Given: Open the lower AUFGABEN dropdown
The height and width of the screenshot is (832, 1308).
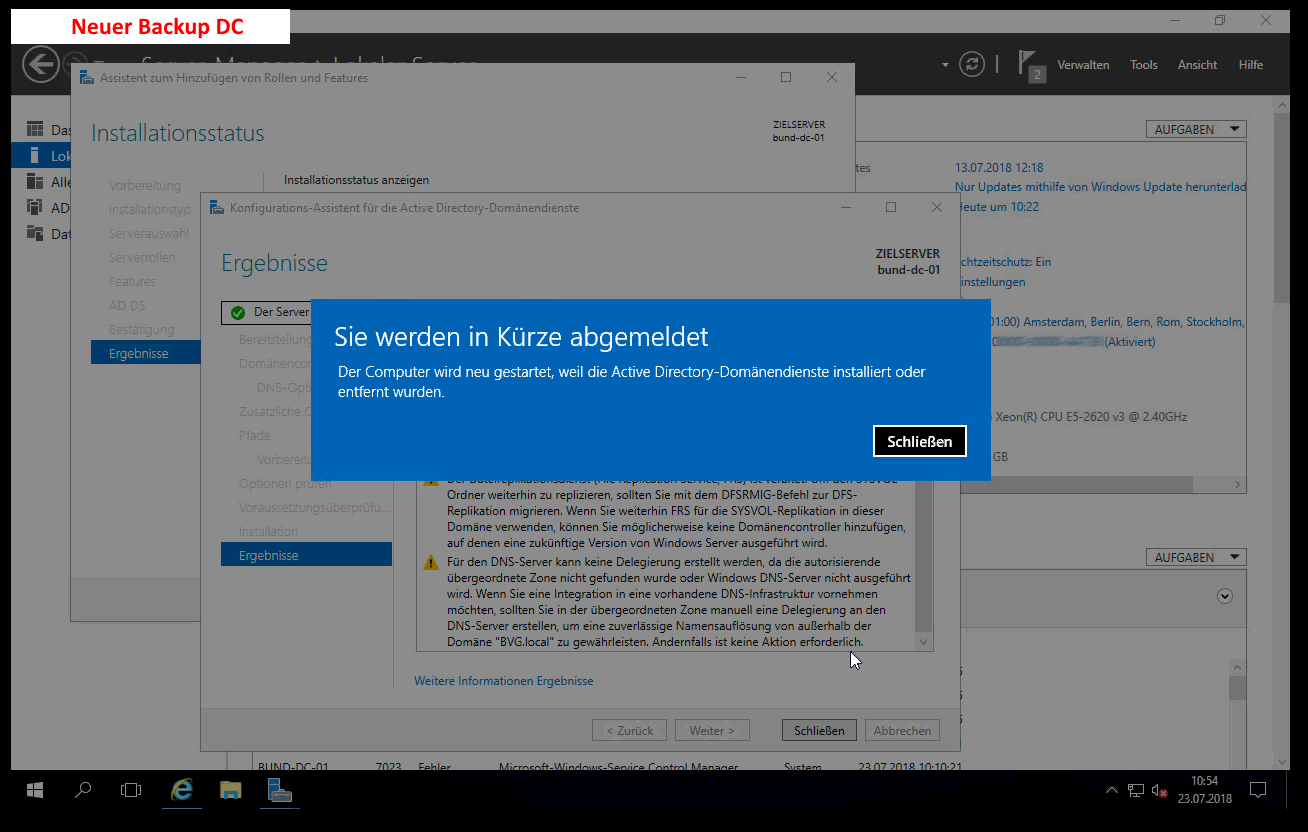Looking at the screenshot, I should pyautogui.click(x=1196, y=557).
